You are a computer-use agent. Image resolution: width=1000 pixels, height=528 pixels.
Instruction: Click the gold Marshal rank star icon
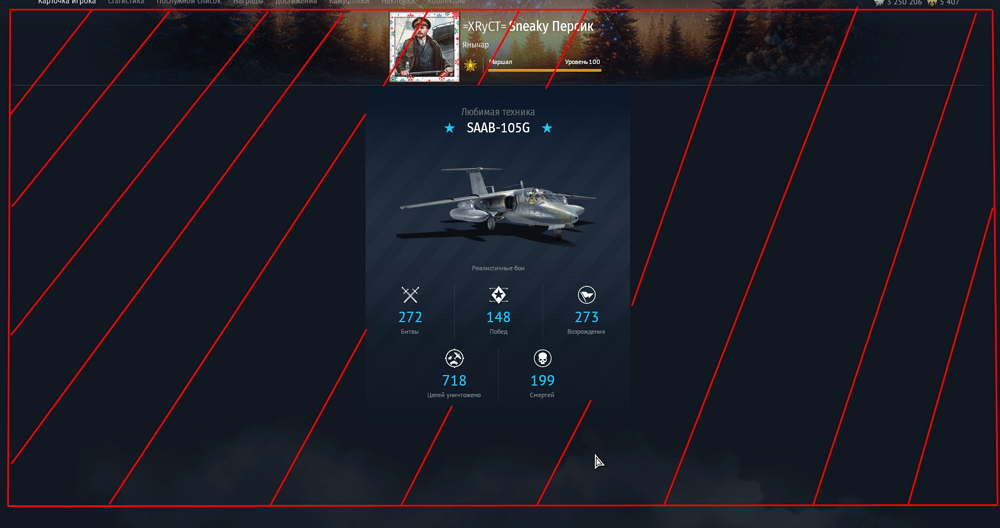pyautogui.click(x=471, y=65)
